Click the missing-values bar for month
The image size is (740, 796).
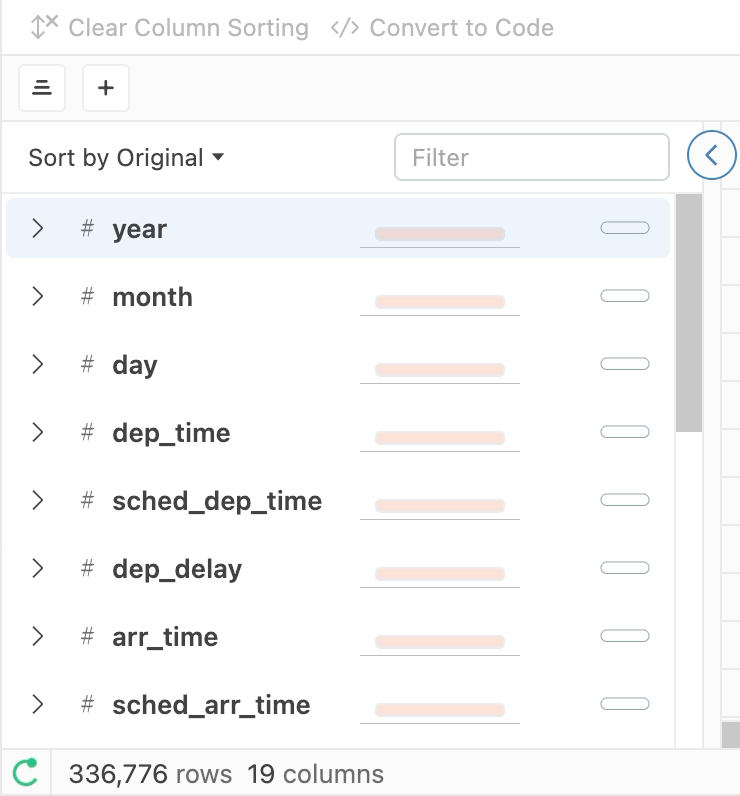point(439,302)
